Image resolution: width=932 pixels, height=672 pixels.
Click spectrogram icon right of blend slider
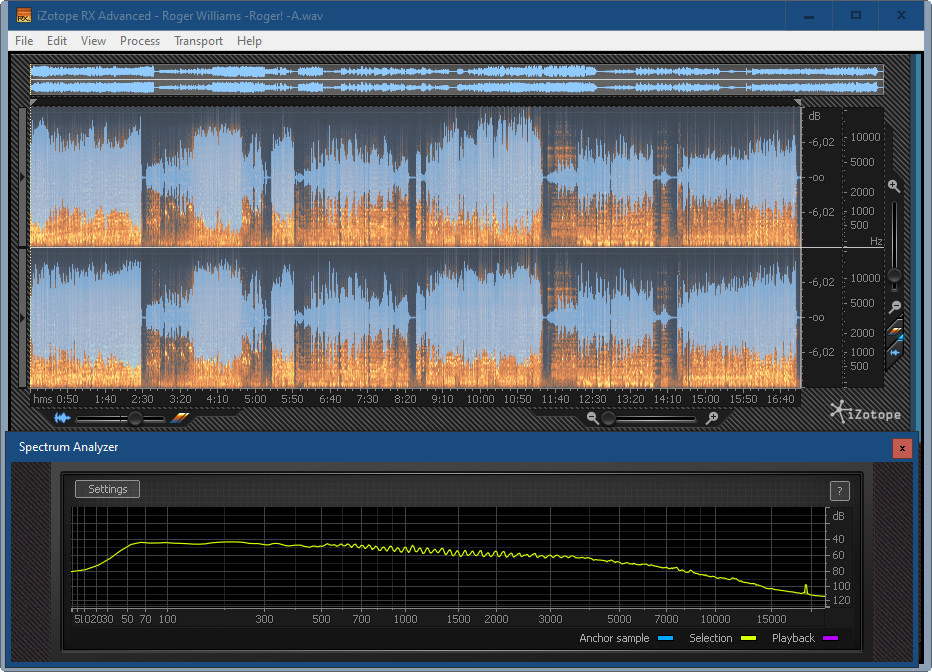tap(179, 418)
